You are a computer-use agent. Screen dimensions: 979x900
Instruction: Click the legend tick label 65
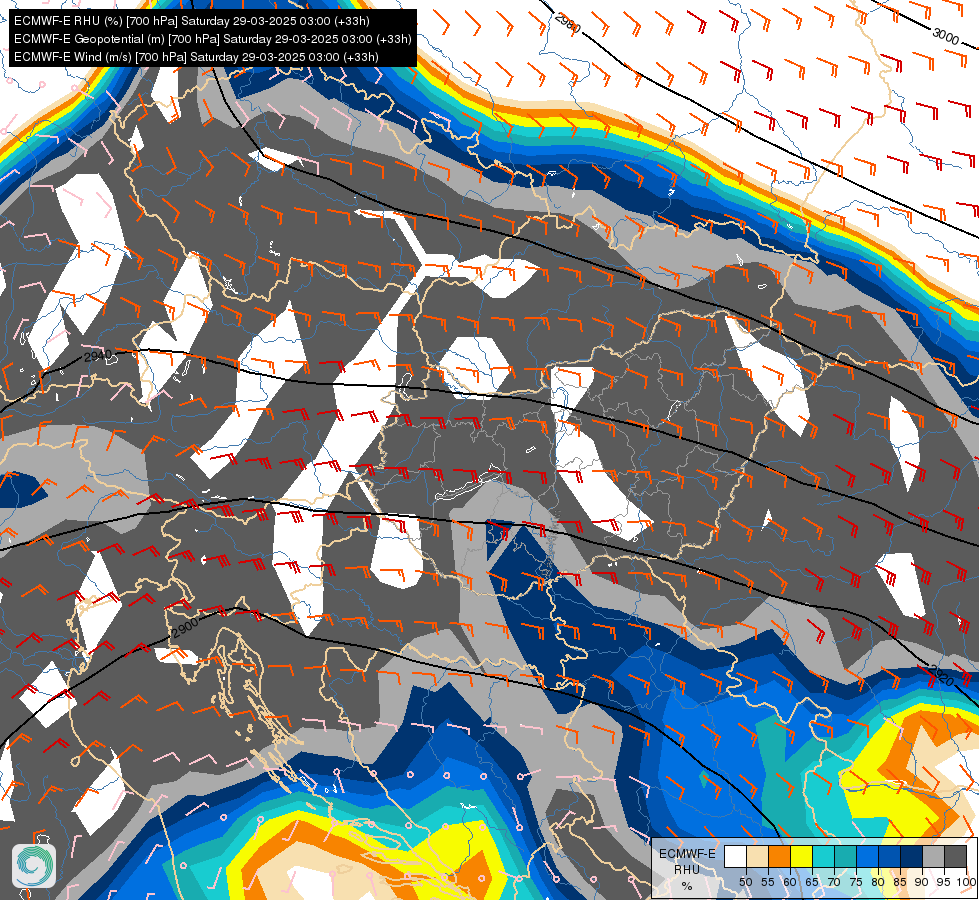pyautogui.click(x=812, y=882)
